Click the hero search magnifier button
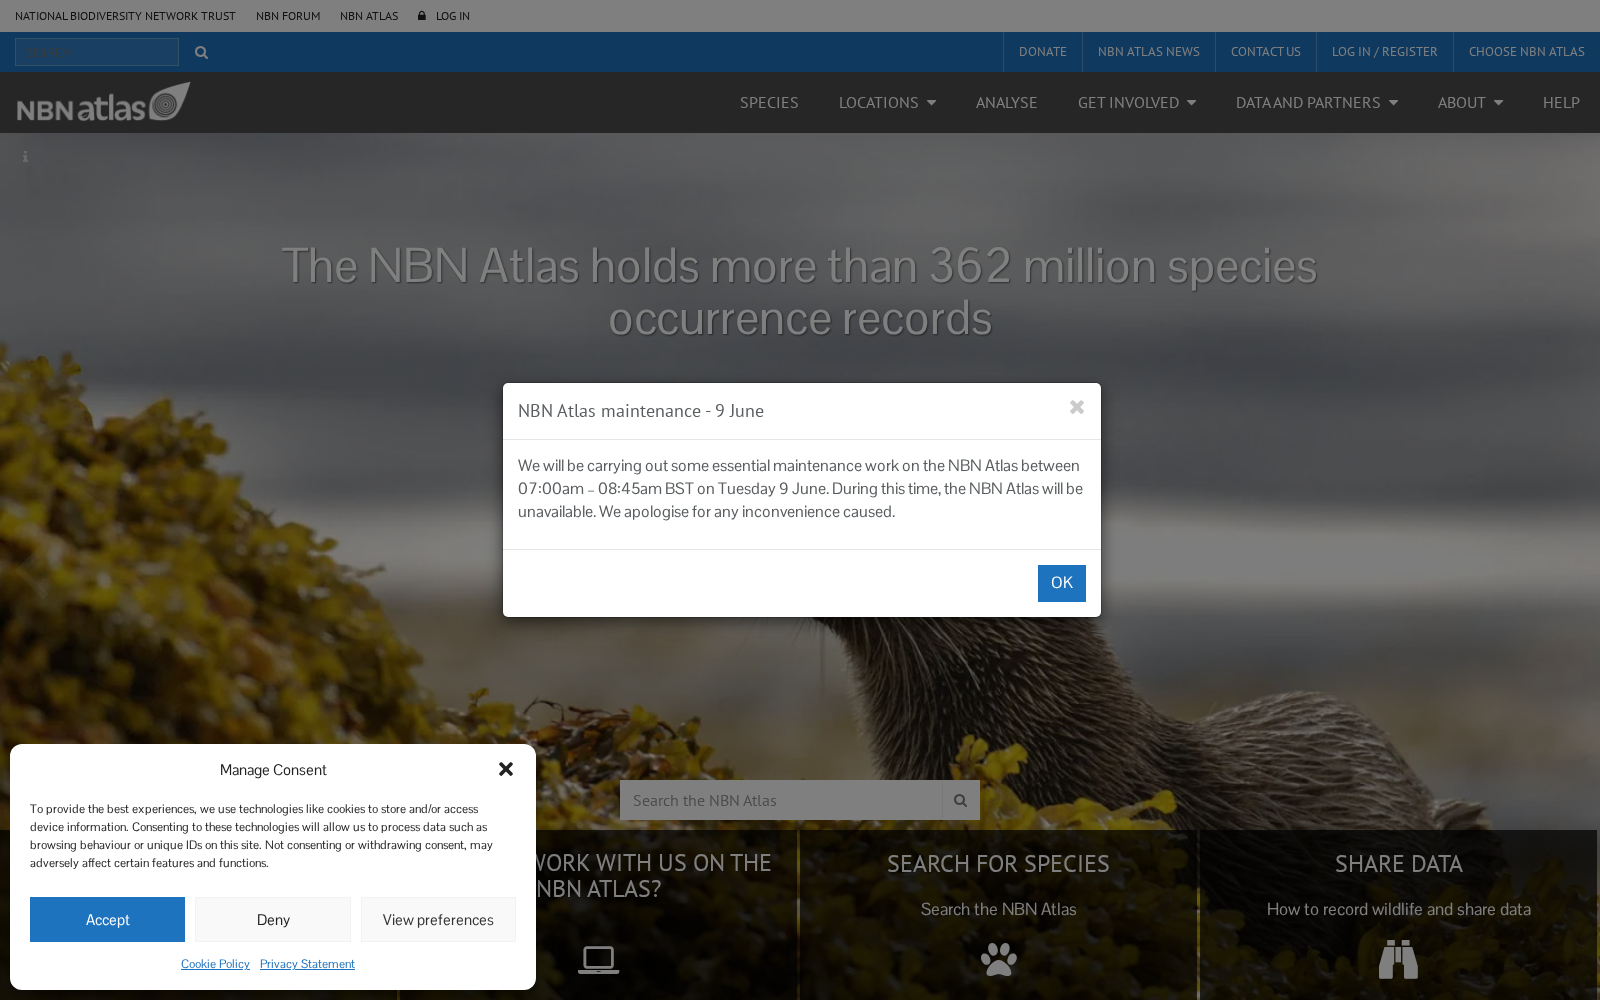The height and width of the screenshot is (1000, 1600). pos(960,800)
